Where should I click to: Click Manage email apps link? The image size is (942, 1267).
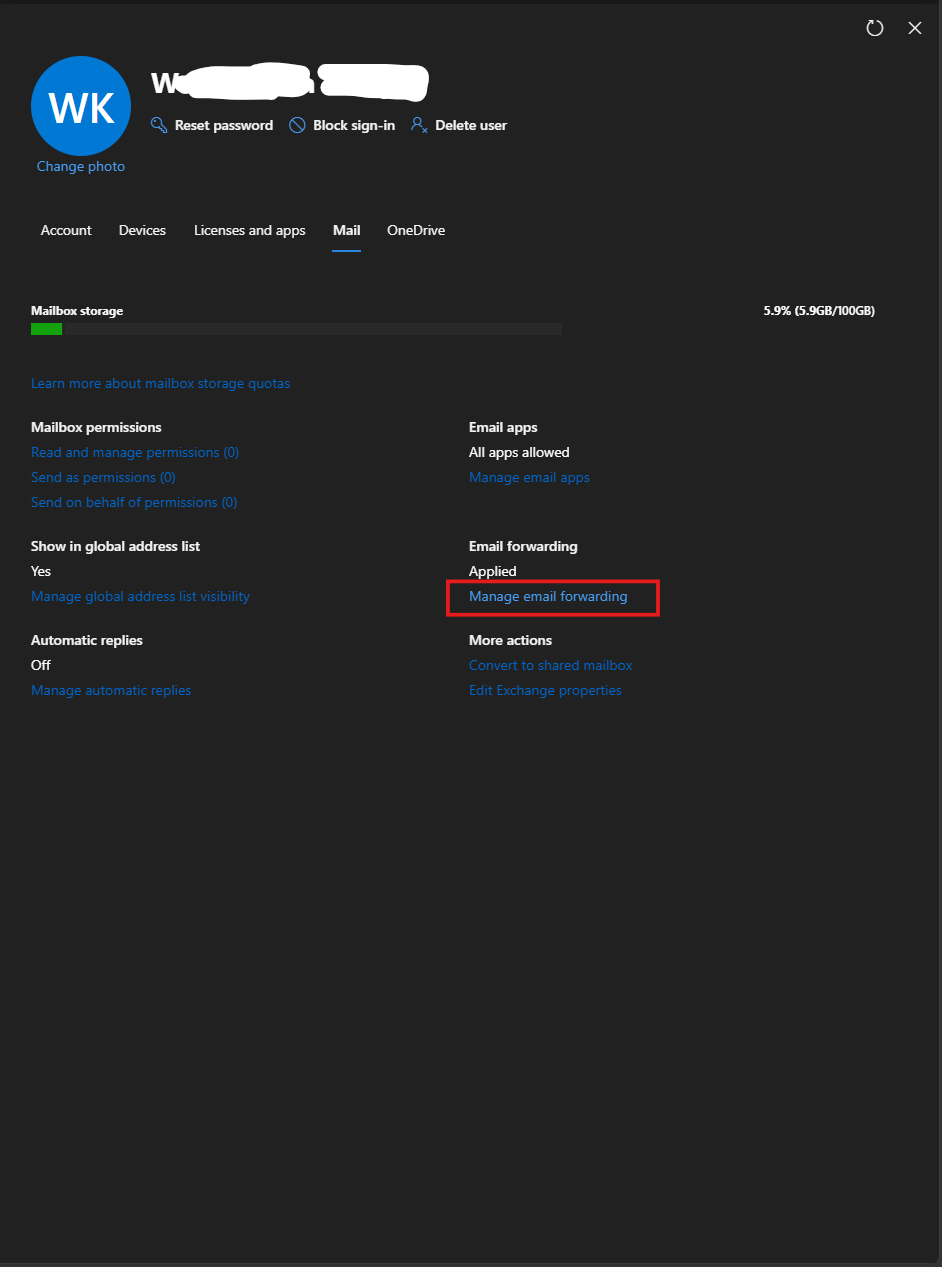pos(529,477)
